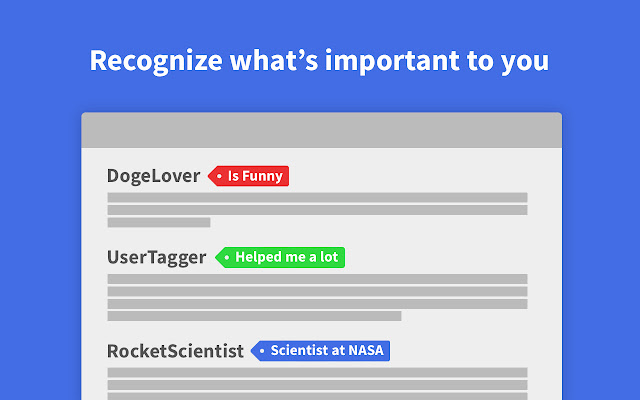640x400 pixels.
Task: Click second placeholder line under DogeLover
Action: click(x=317, y=210)
